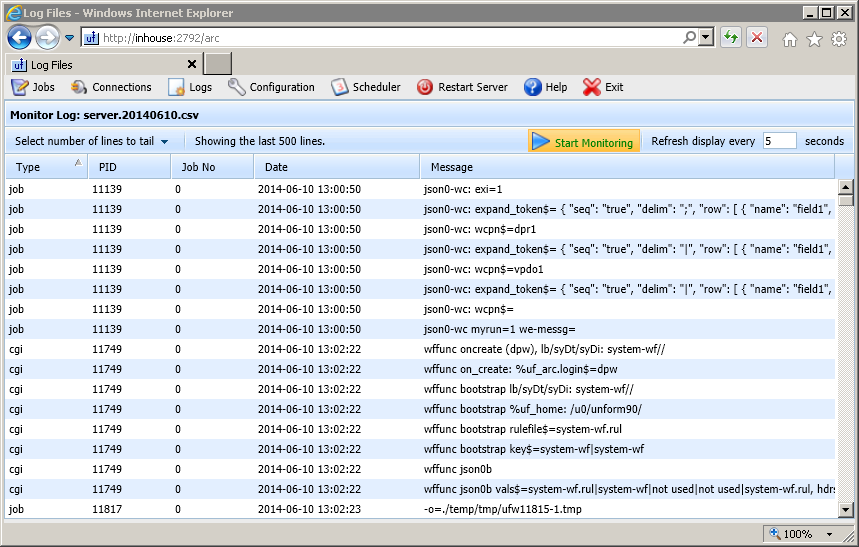This screenshot has width=859, height=547.
Task: Click the refresh interval seconds input field
Action: pos(779,141)
